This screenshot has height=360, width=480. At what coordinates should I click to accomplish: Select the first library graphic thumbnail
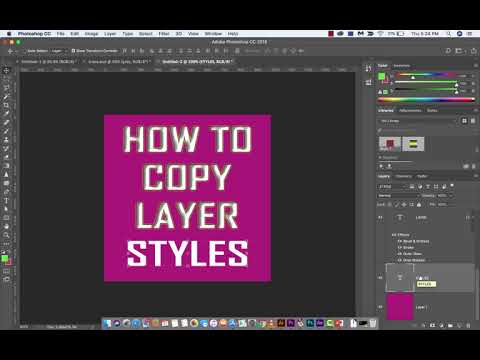390,144
